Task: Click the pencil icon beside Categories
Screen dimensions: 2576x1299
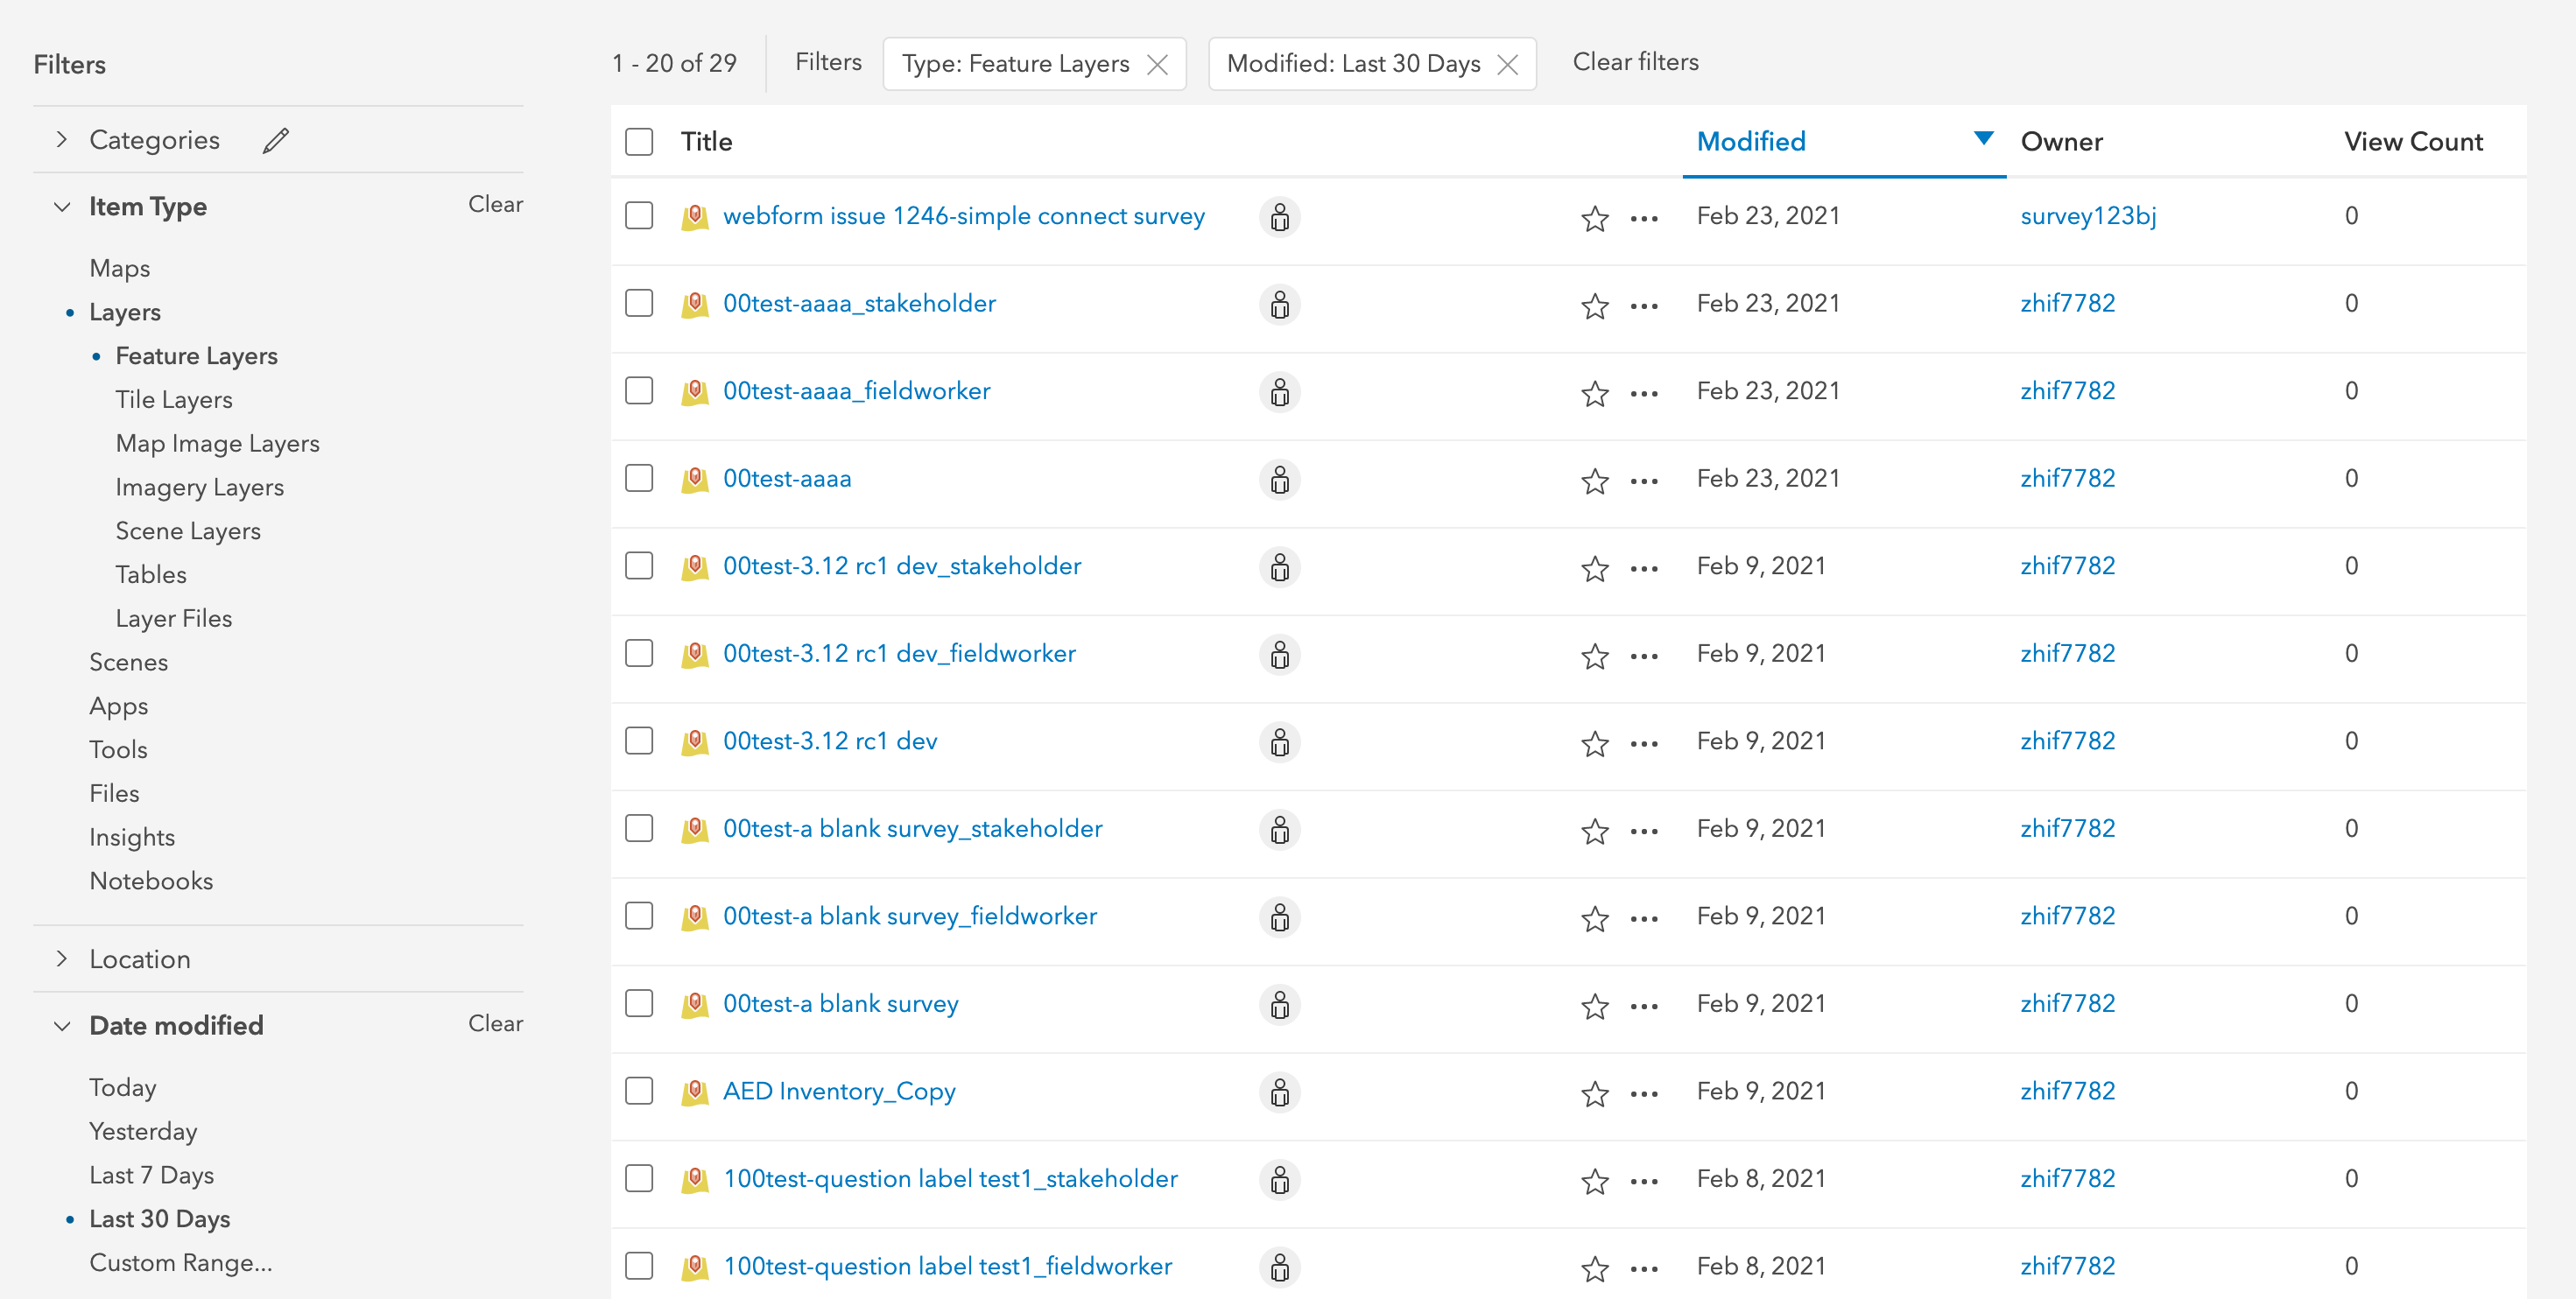Action: click(x=276, y=141)
